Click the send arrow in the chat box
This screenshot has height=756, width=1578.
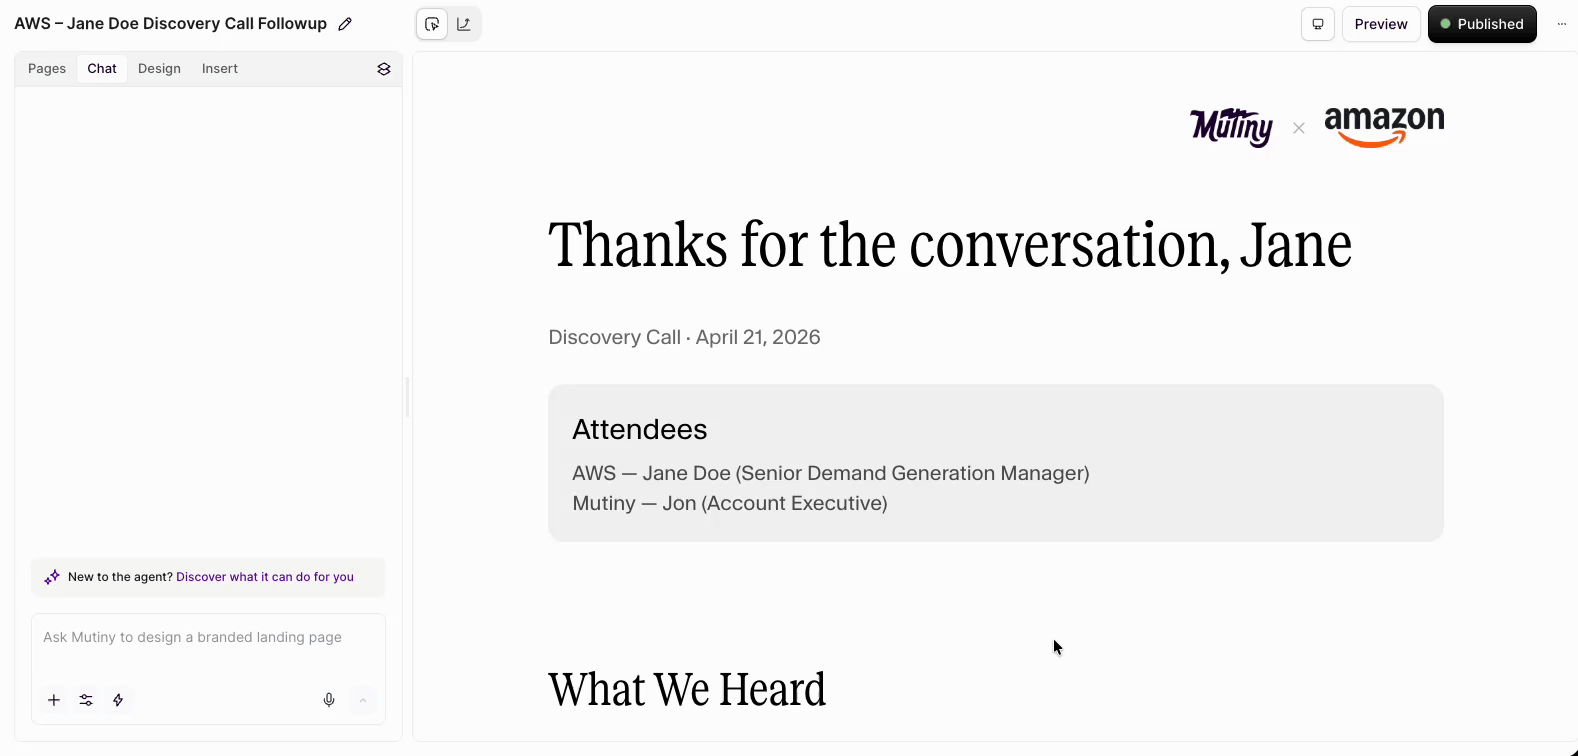363,700
